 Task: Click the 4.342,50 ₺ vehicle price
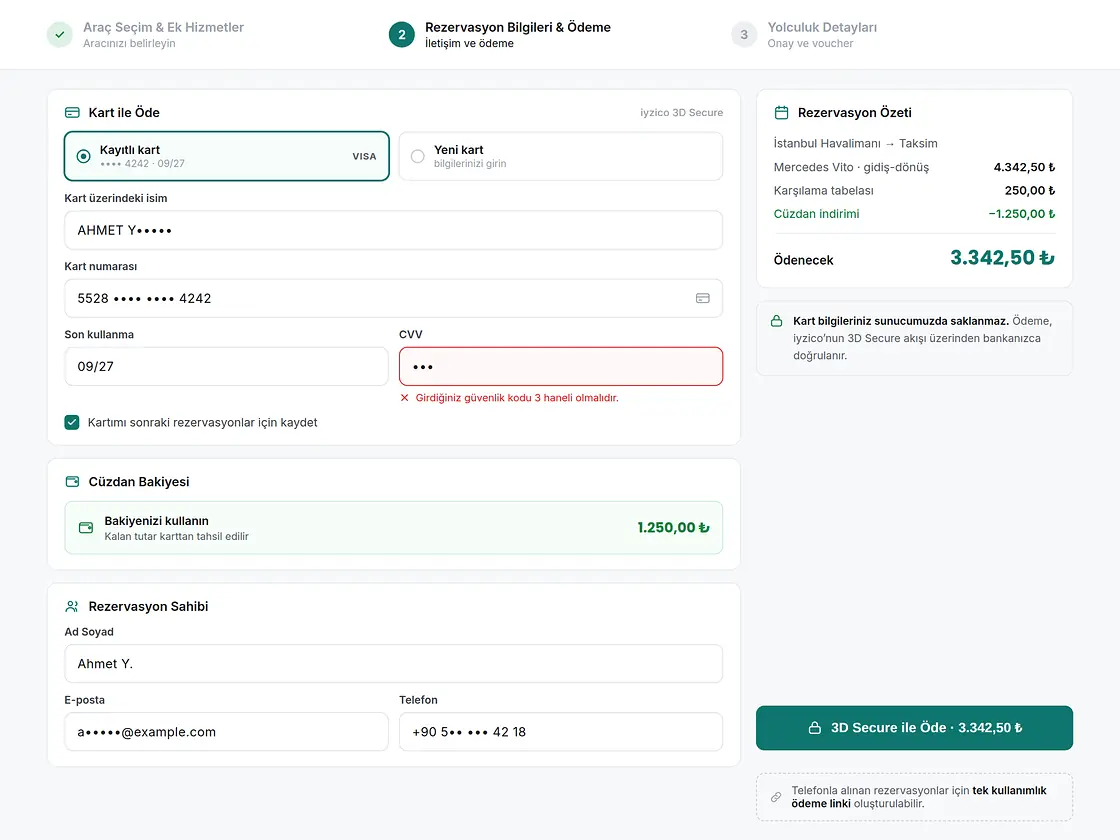click(1024, 167)
